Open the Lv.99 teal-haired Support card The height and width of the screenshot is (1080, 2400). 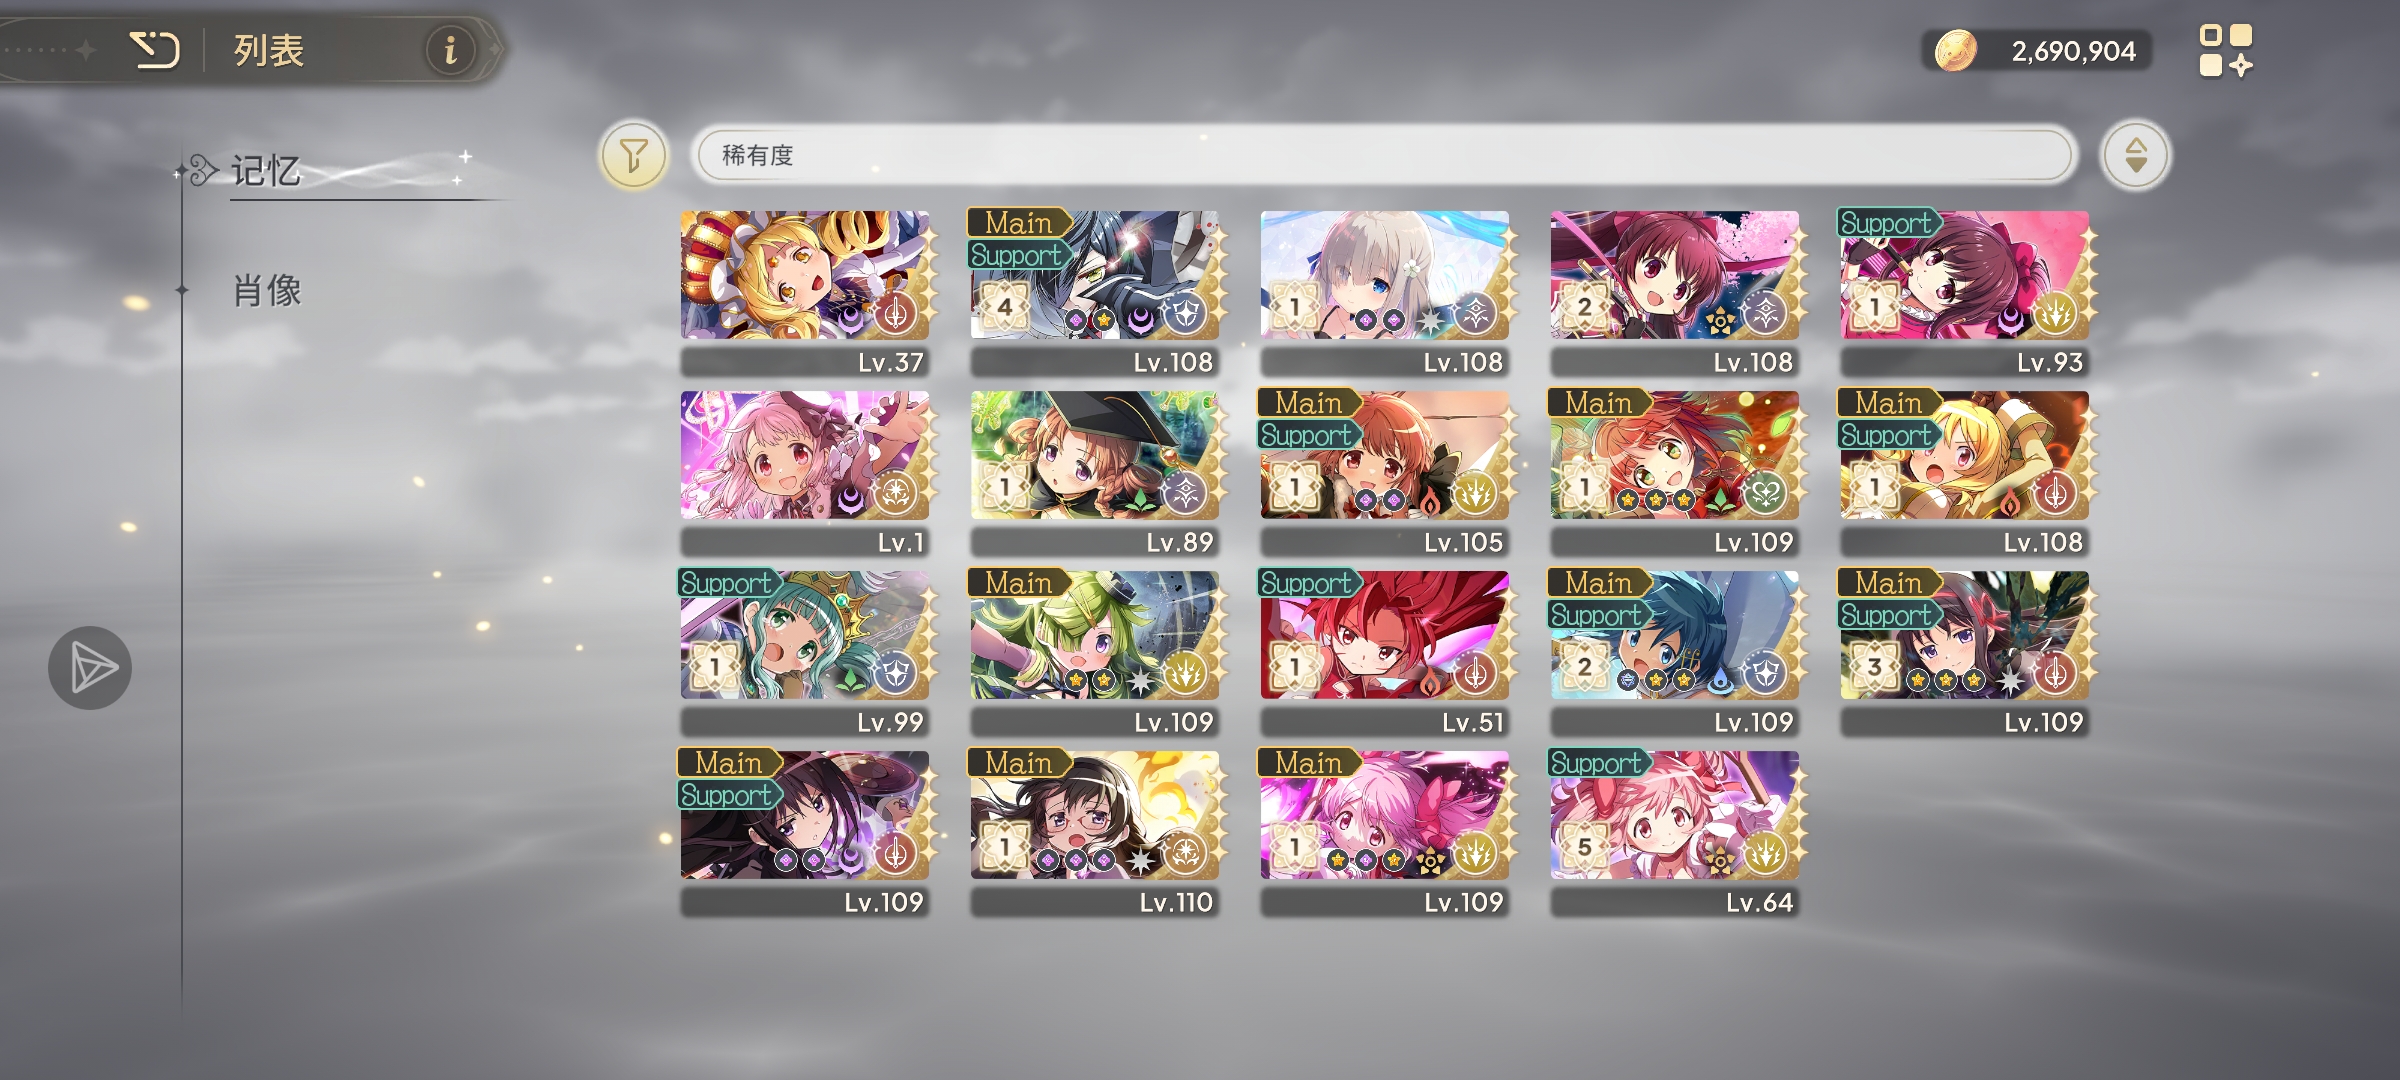coord(806,652)
